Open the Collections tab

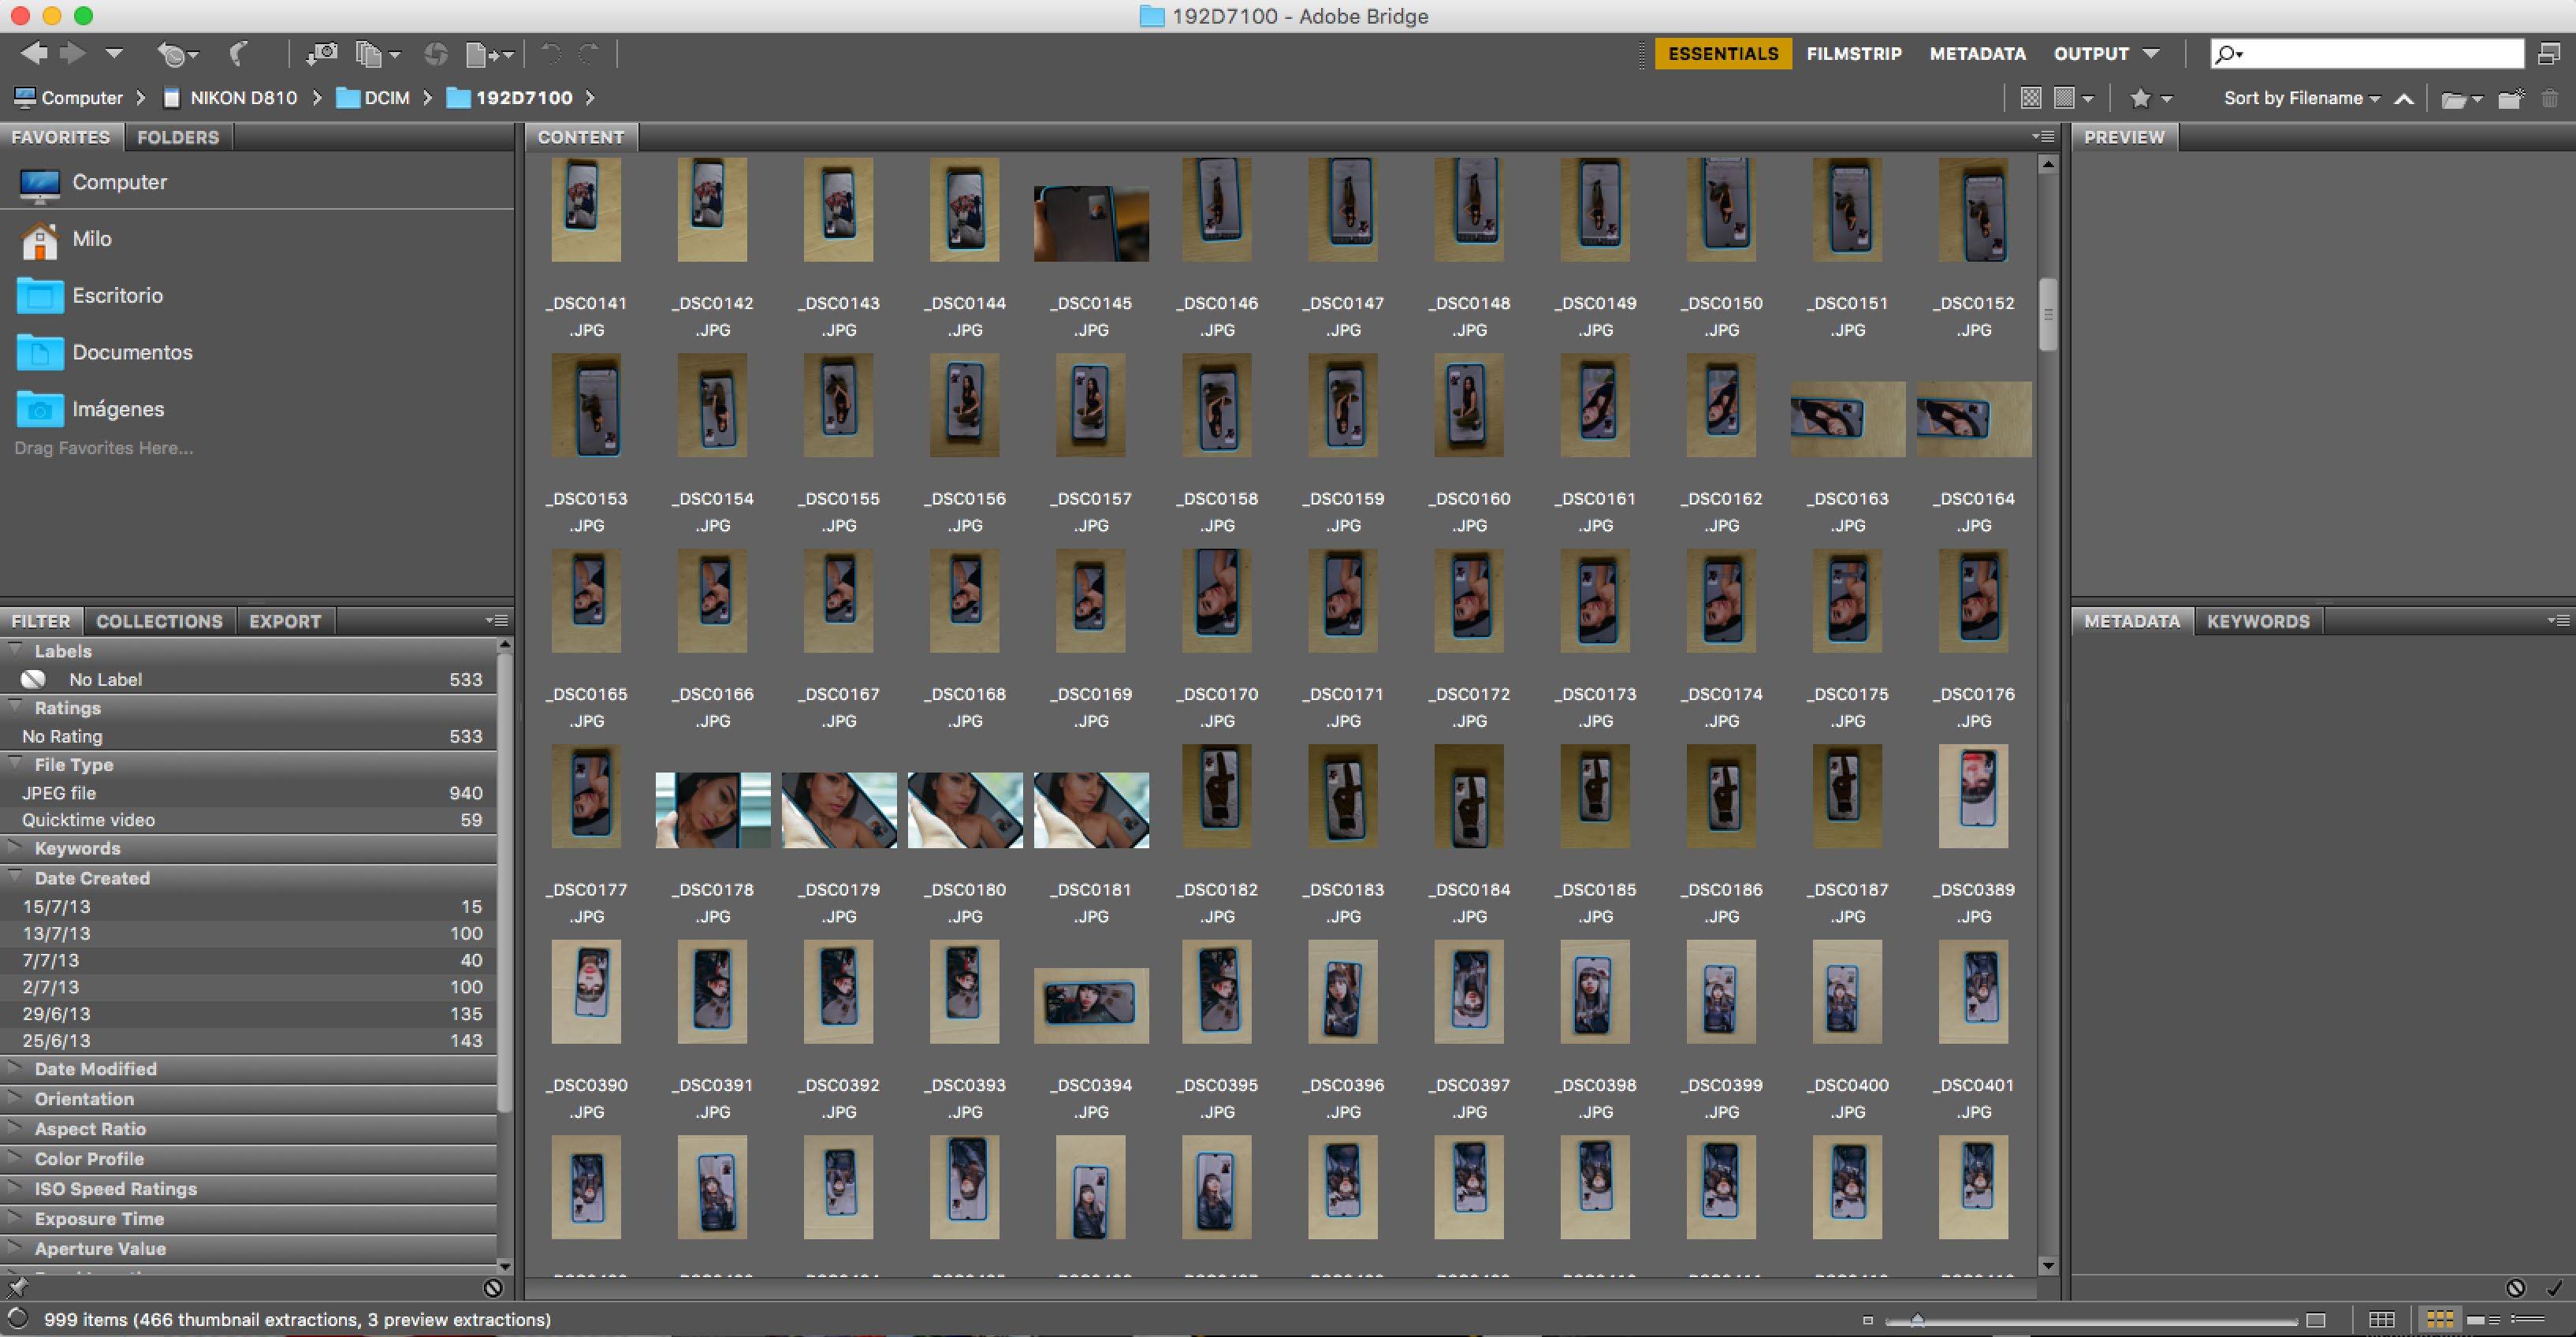pos(159,621)
